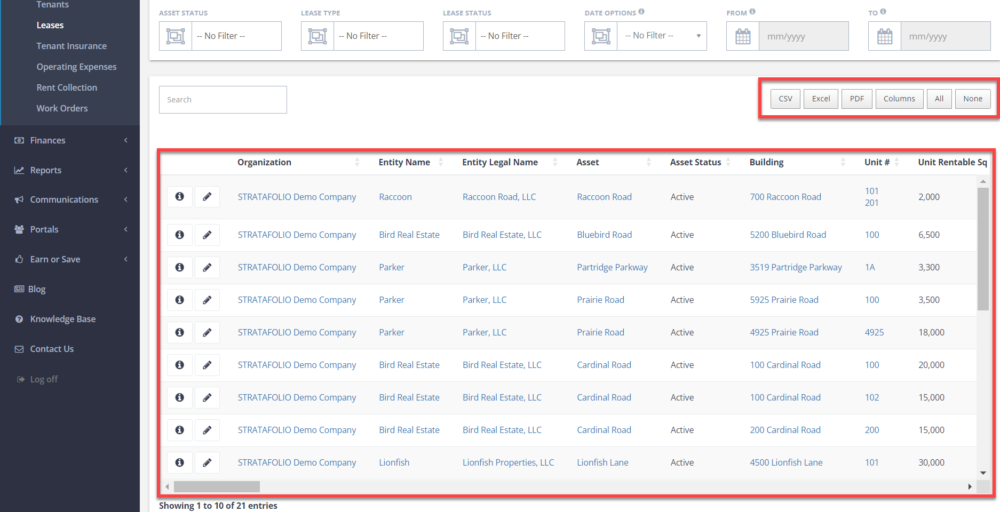Expand the Finances sidebar menu
Viewport: 1000px width, 512px height.
point(69,141)
